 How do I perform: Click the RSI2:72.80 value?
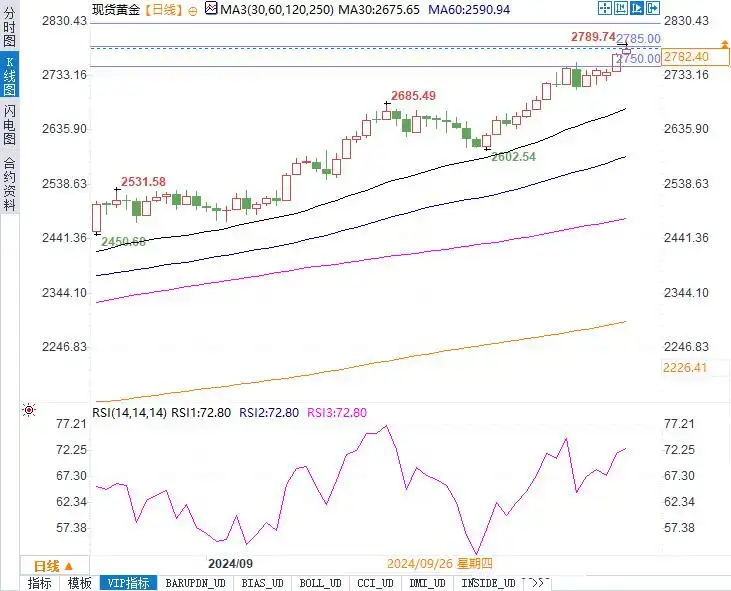click(269, 412)
